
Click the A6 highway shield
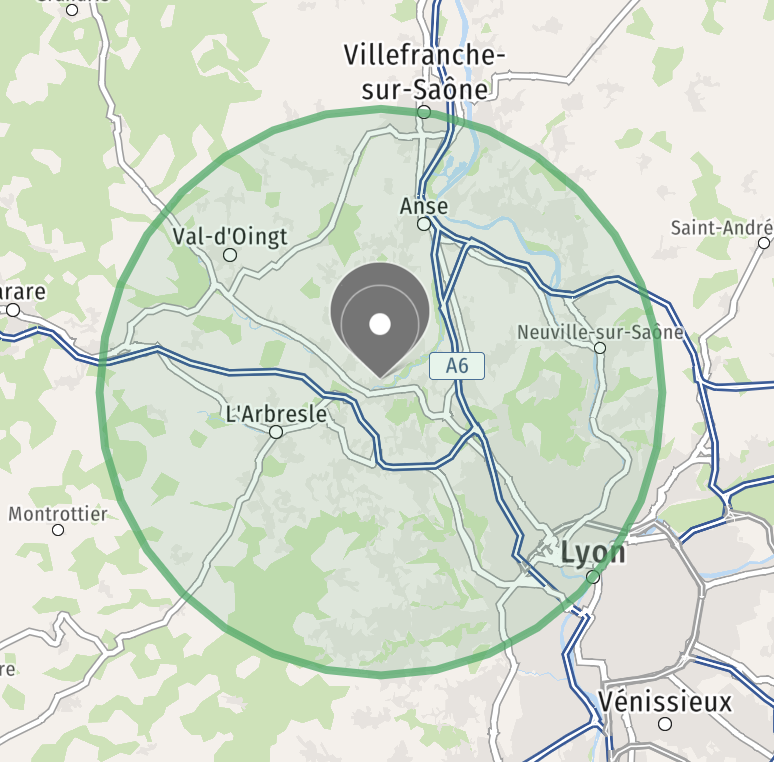click(457, 366)
